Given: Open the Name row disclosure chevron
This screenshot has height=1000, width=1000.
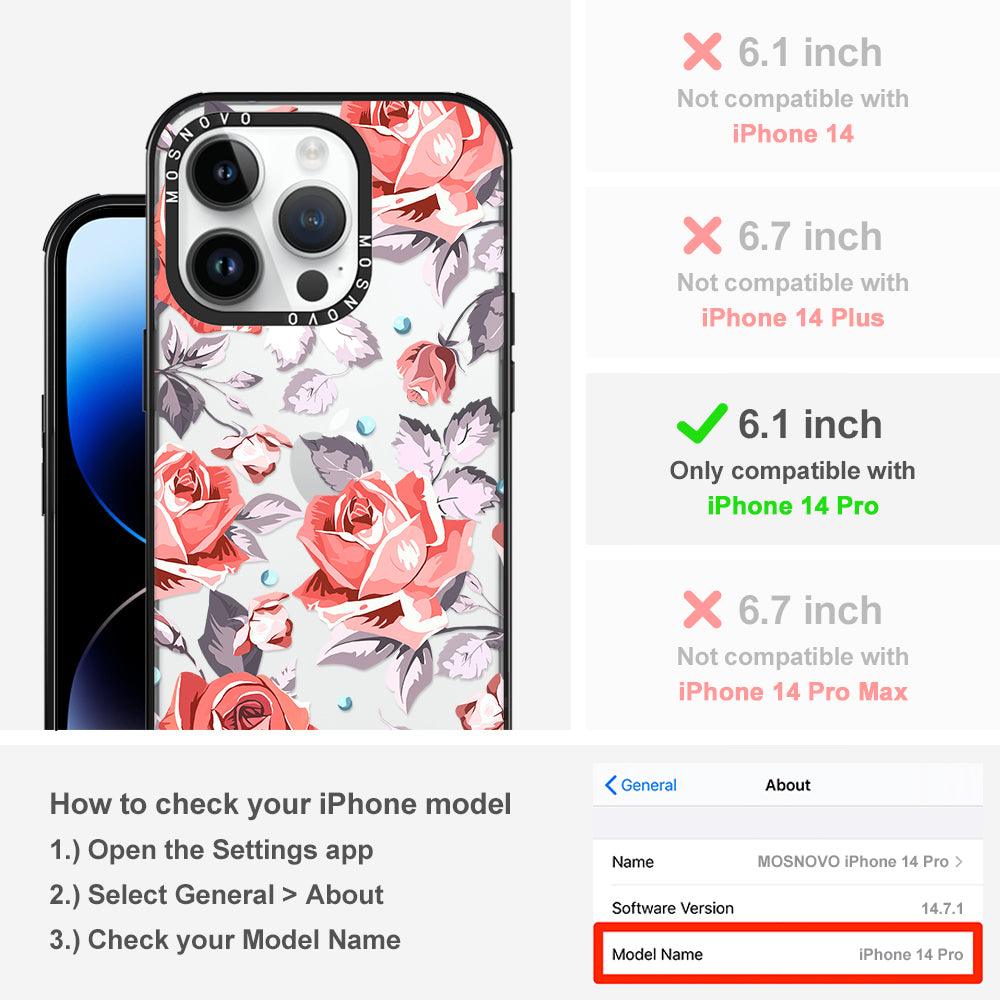Looking at the screenshot, I should click(959, 862).
